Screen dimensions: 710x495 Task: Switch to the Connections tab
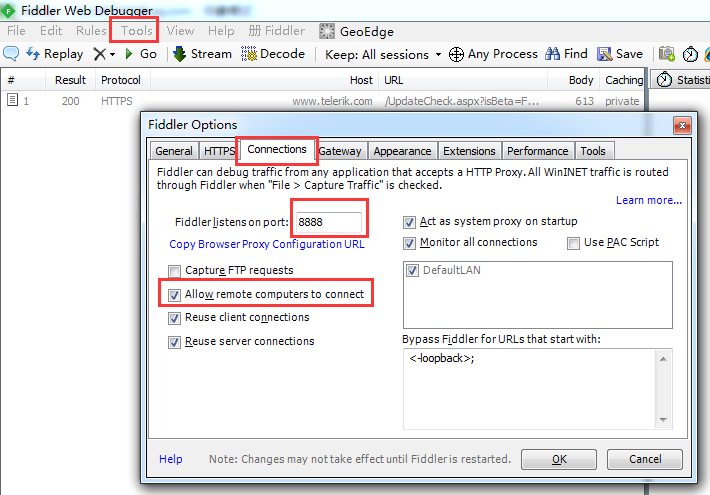[x=277, y=149]
